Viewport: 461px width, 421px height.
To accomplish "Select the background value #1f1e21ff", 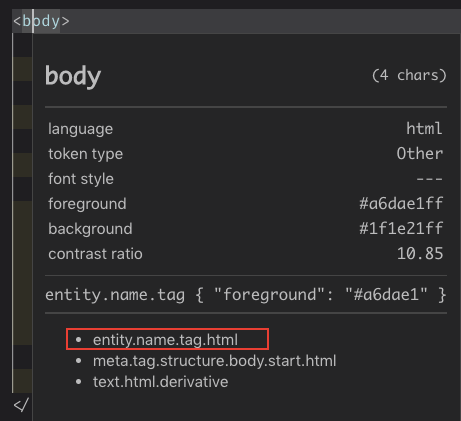I will tap(401, 228).
